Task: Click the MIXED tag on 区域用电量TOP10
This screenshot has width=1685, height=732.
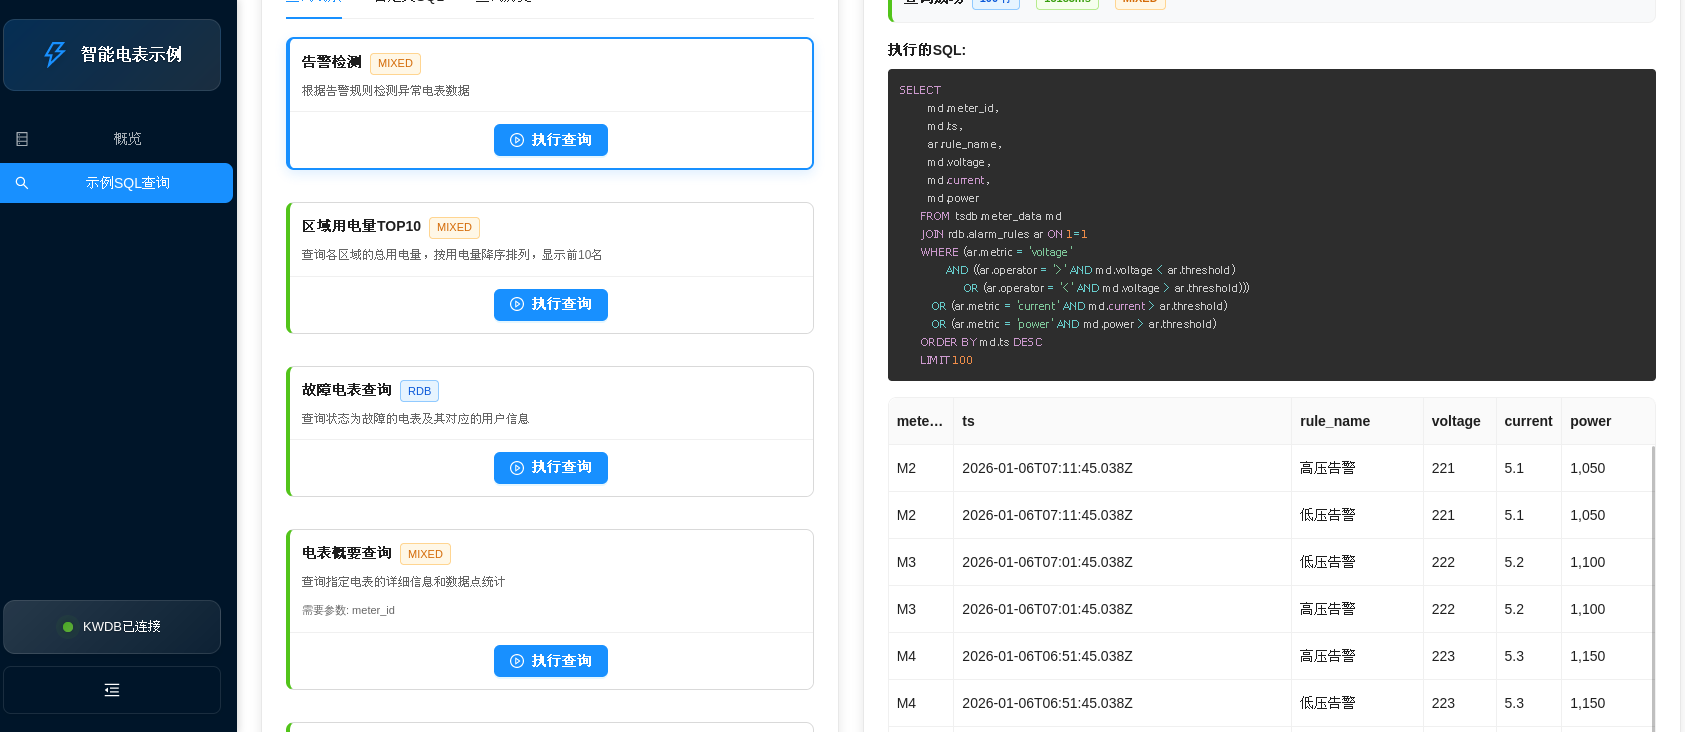Action: click(454, 227)
